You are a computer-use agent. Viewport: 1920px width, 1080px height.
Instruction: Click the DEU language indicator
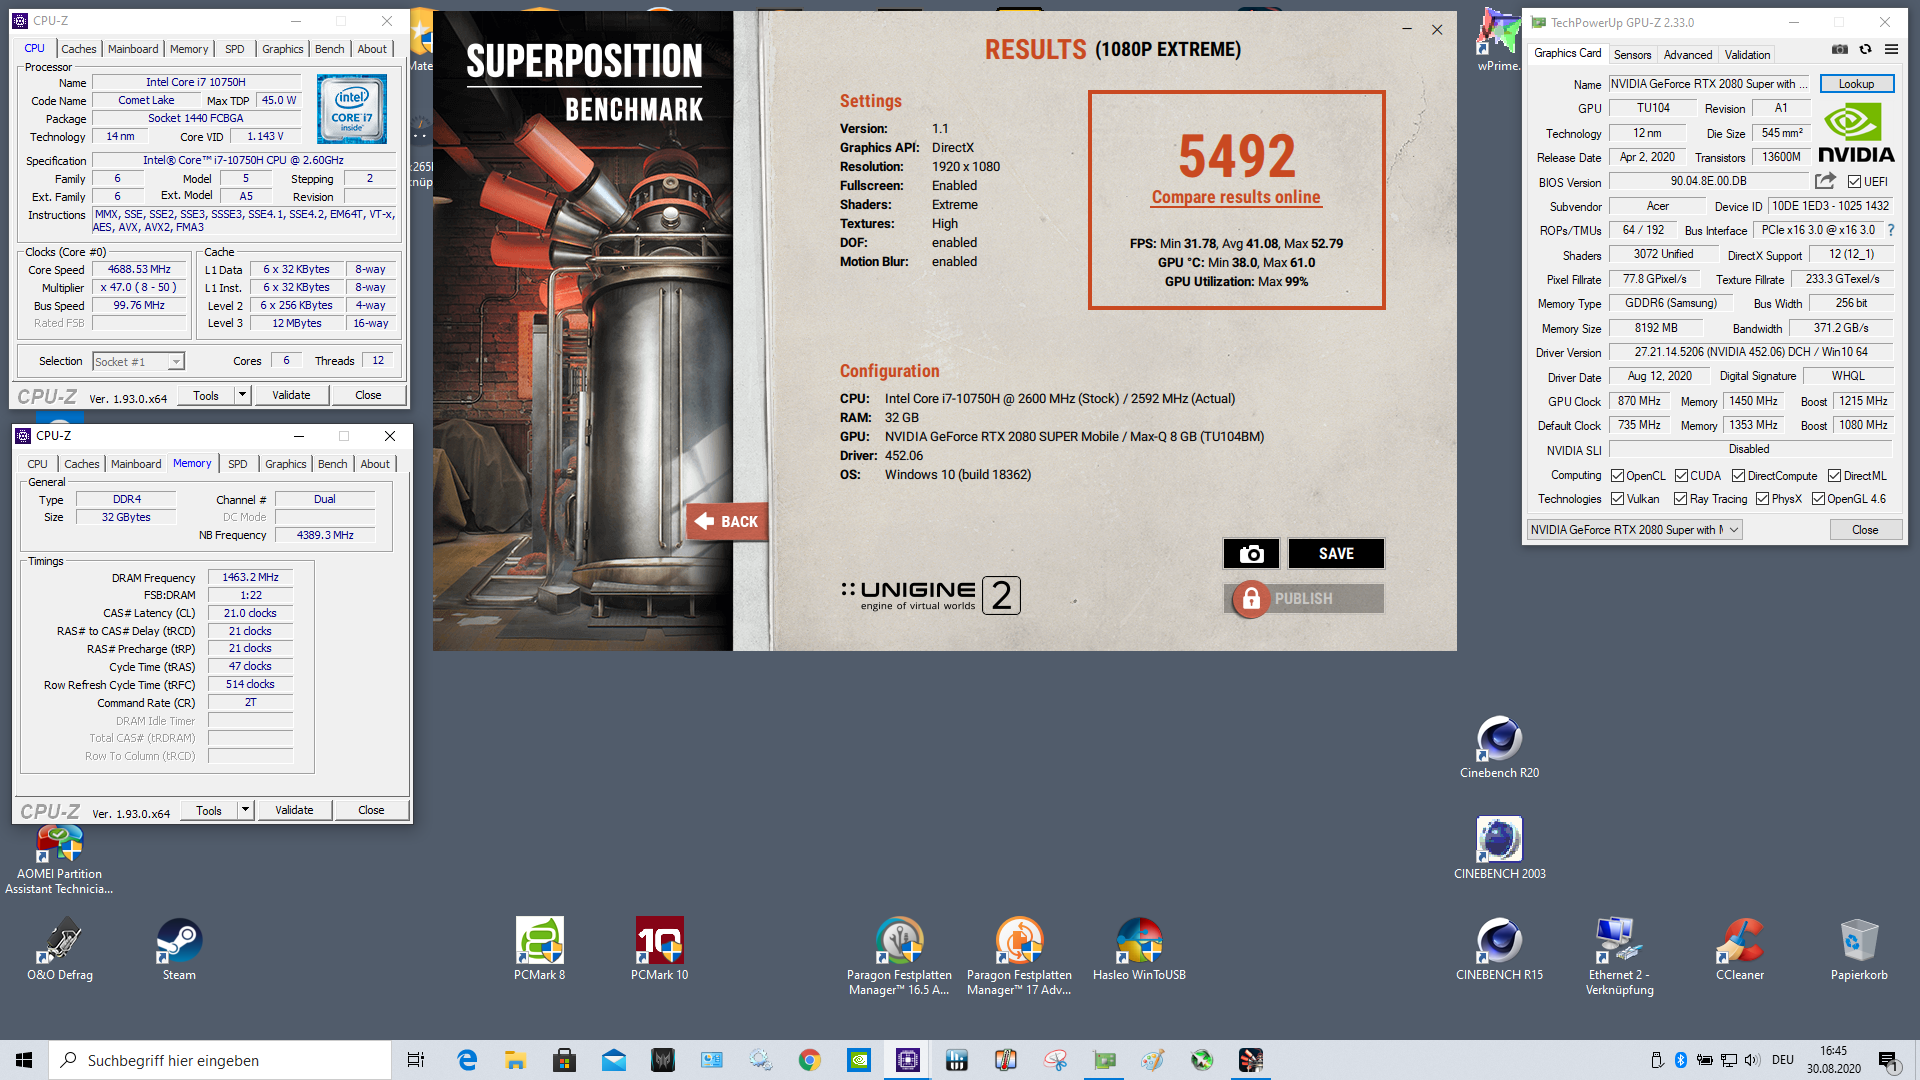click(x=1783, y=1060)
